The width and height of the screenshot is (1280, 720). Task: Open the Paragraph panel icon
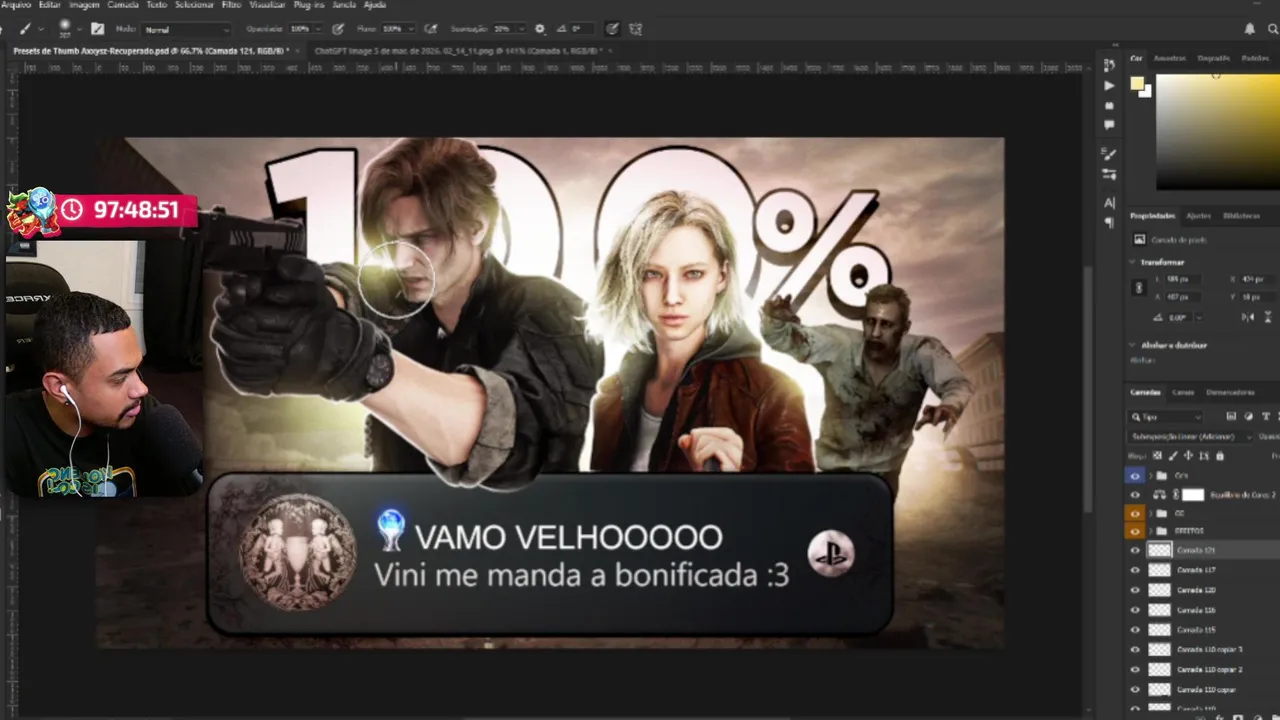click(x=1109, y=223)
